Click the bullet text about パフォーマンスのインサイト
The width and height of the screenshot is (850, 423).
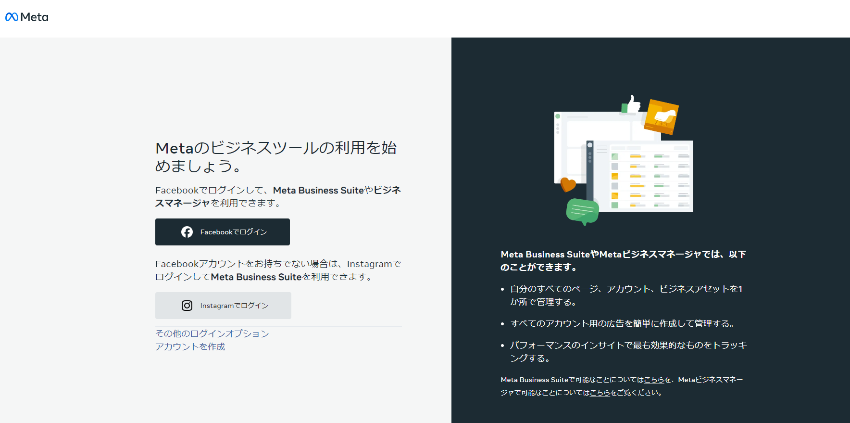629,351
